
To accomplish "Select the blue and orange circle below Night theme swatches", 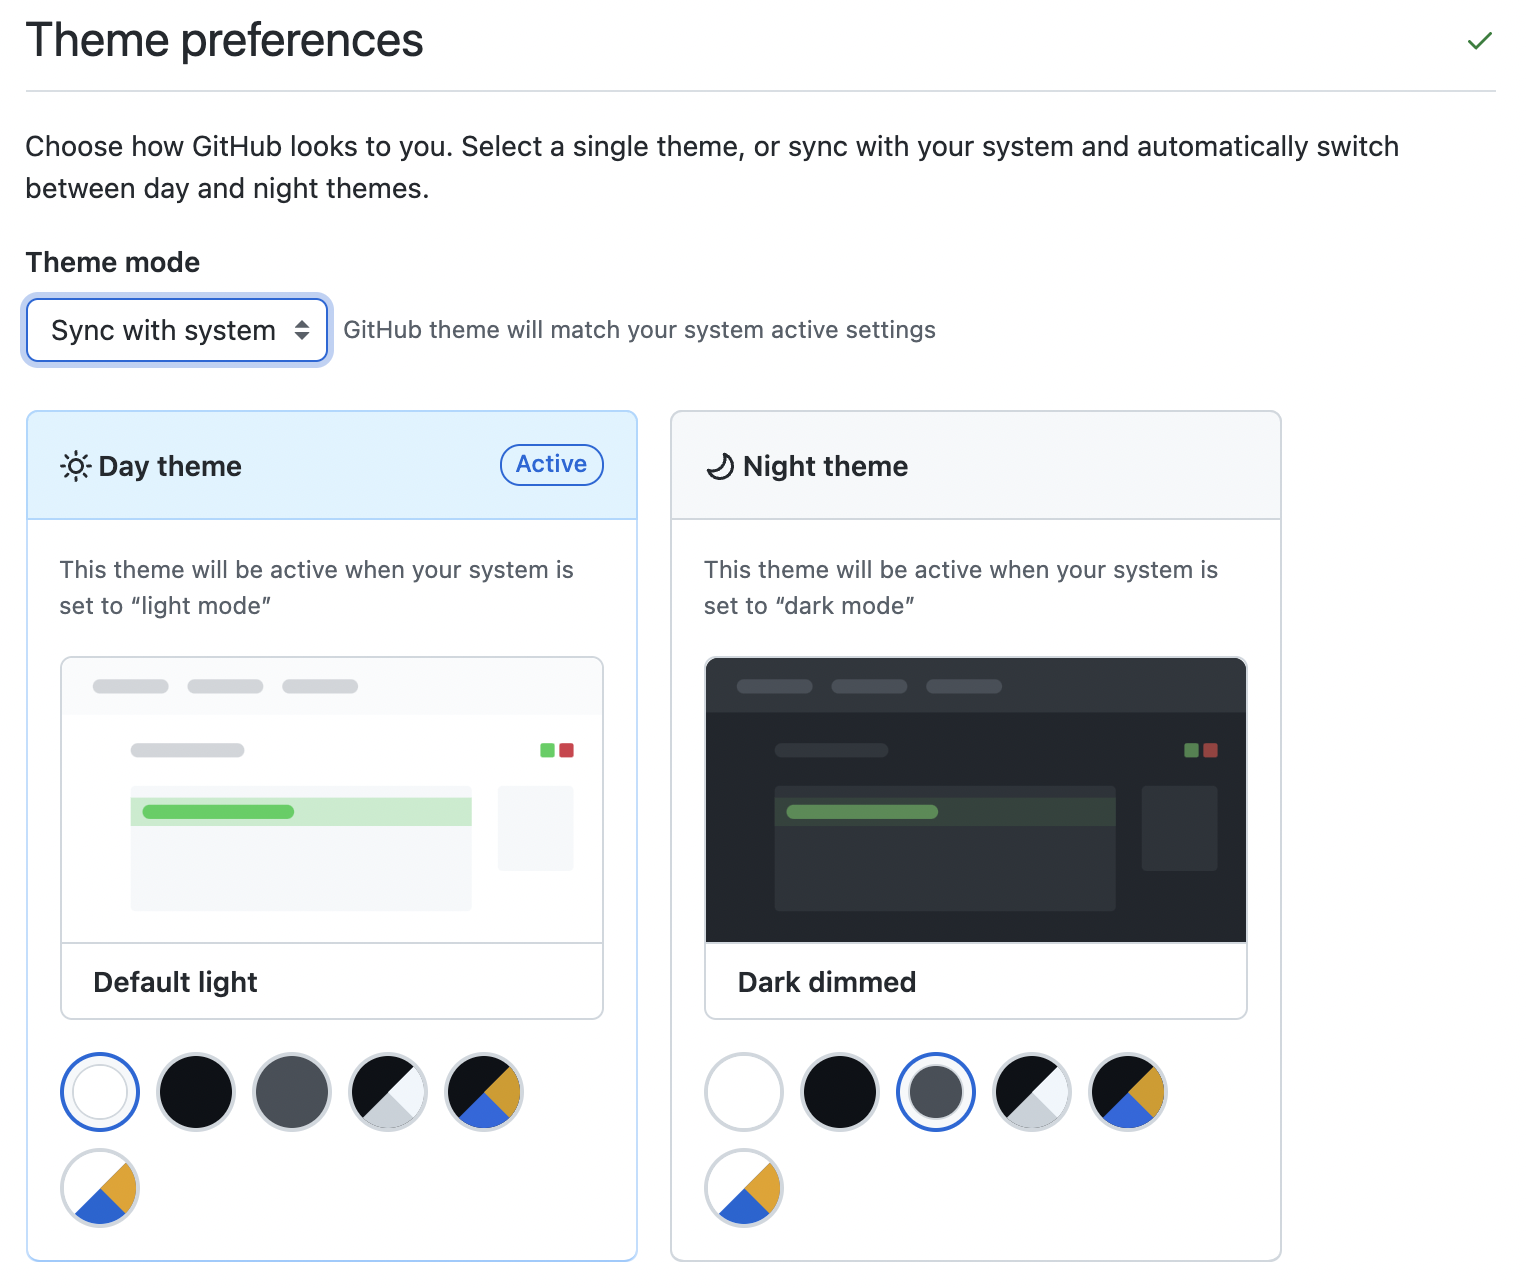I will point(743,1188).
